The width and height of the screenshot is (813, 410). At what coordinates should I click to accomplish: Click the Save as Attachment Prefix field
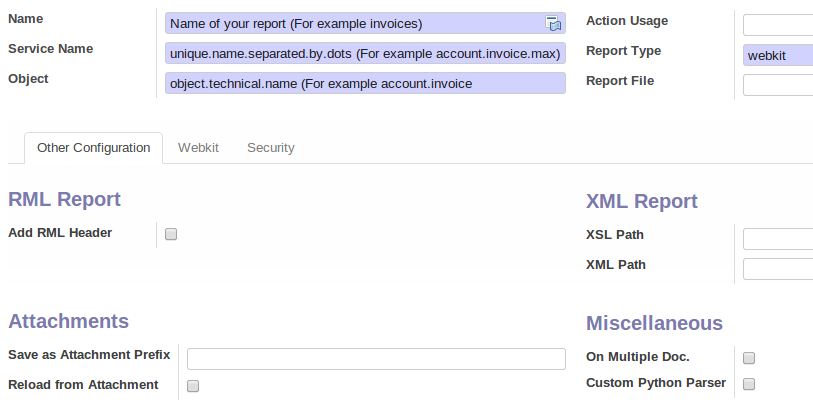click(376, 359)
